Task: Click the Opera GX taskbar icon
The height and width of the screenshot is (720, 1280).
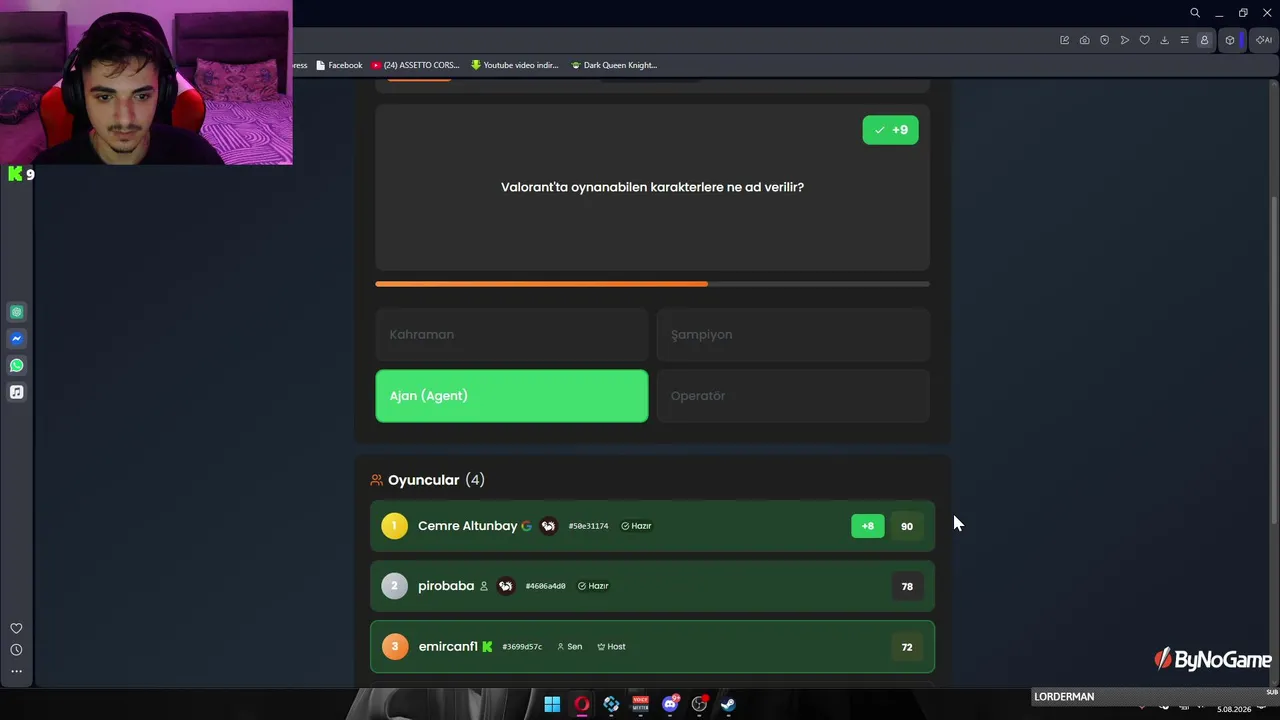Action: (581, 704)
